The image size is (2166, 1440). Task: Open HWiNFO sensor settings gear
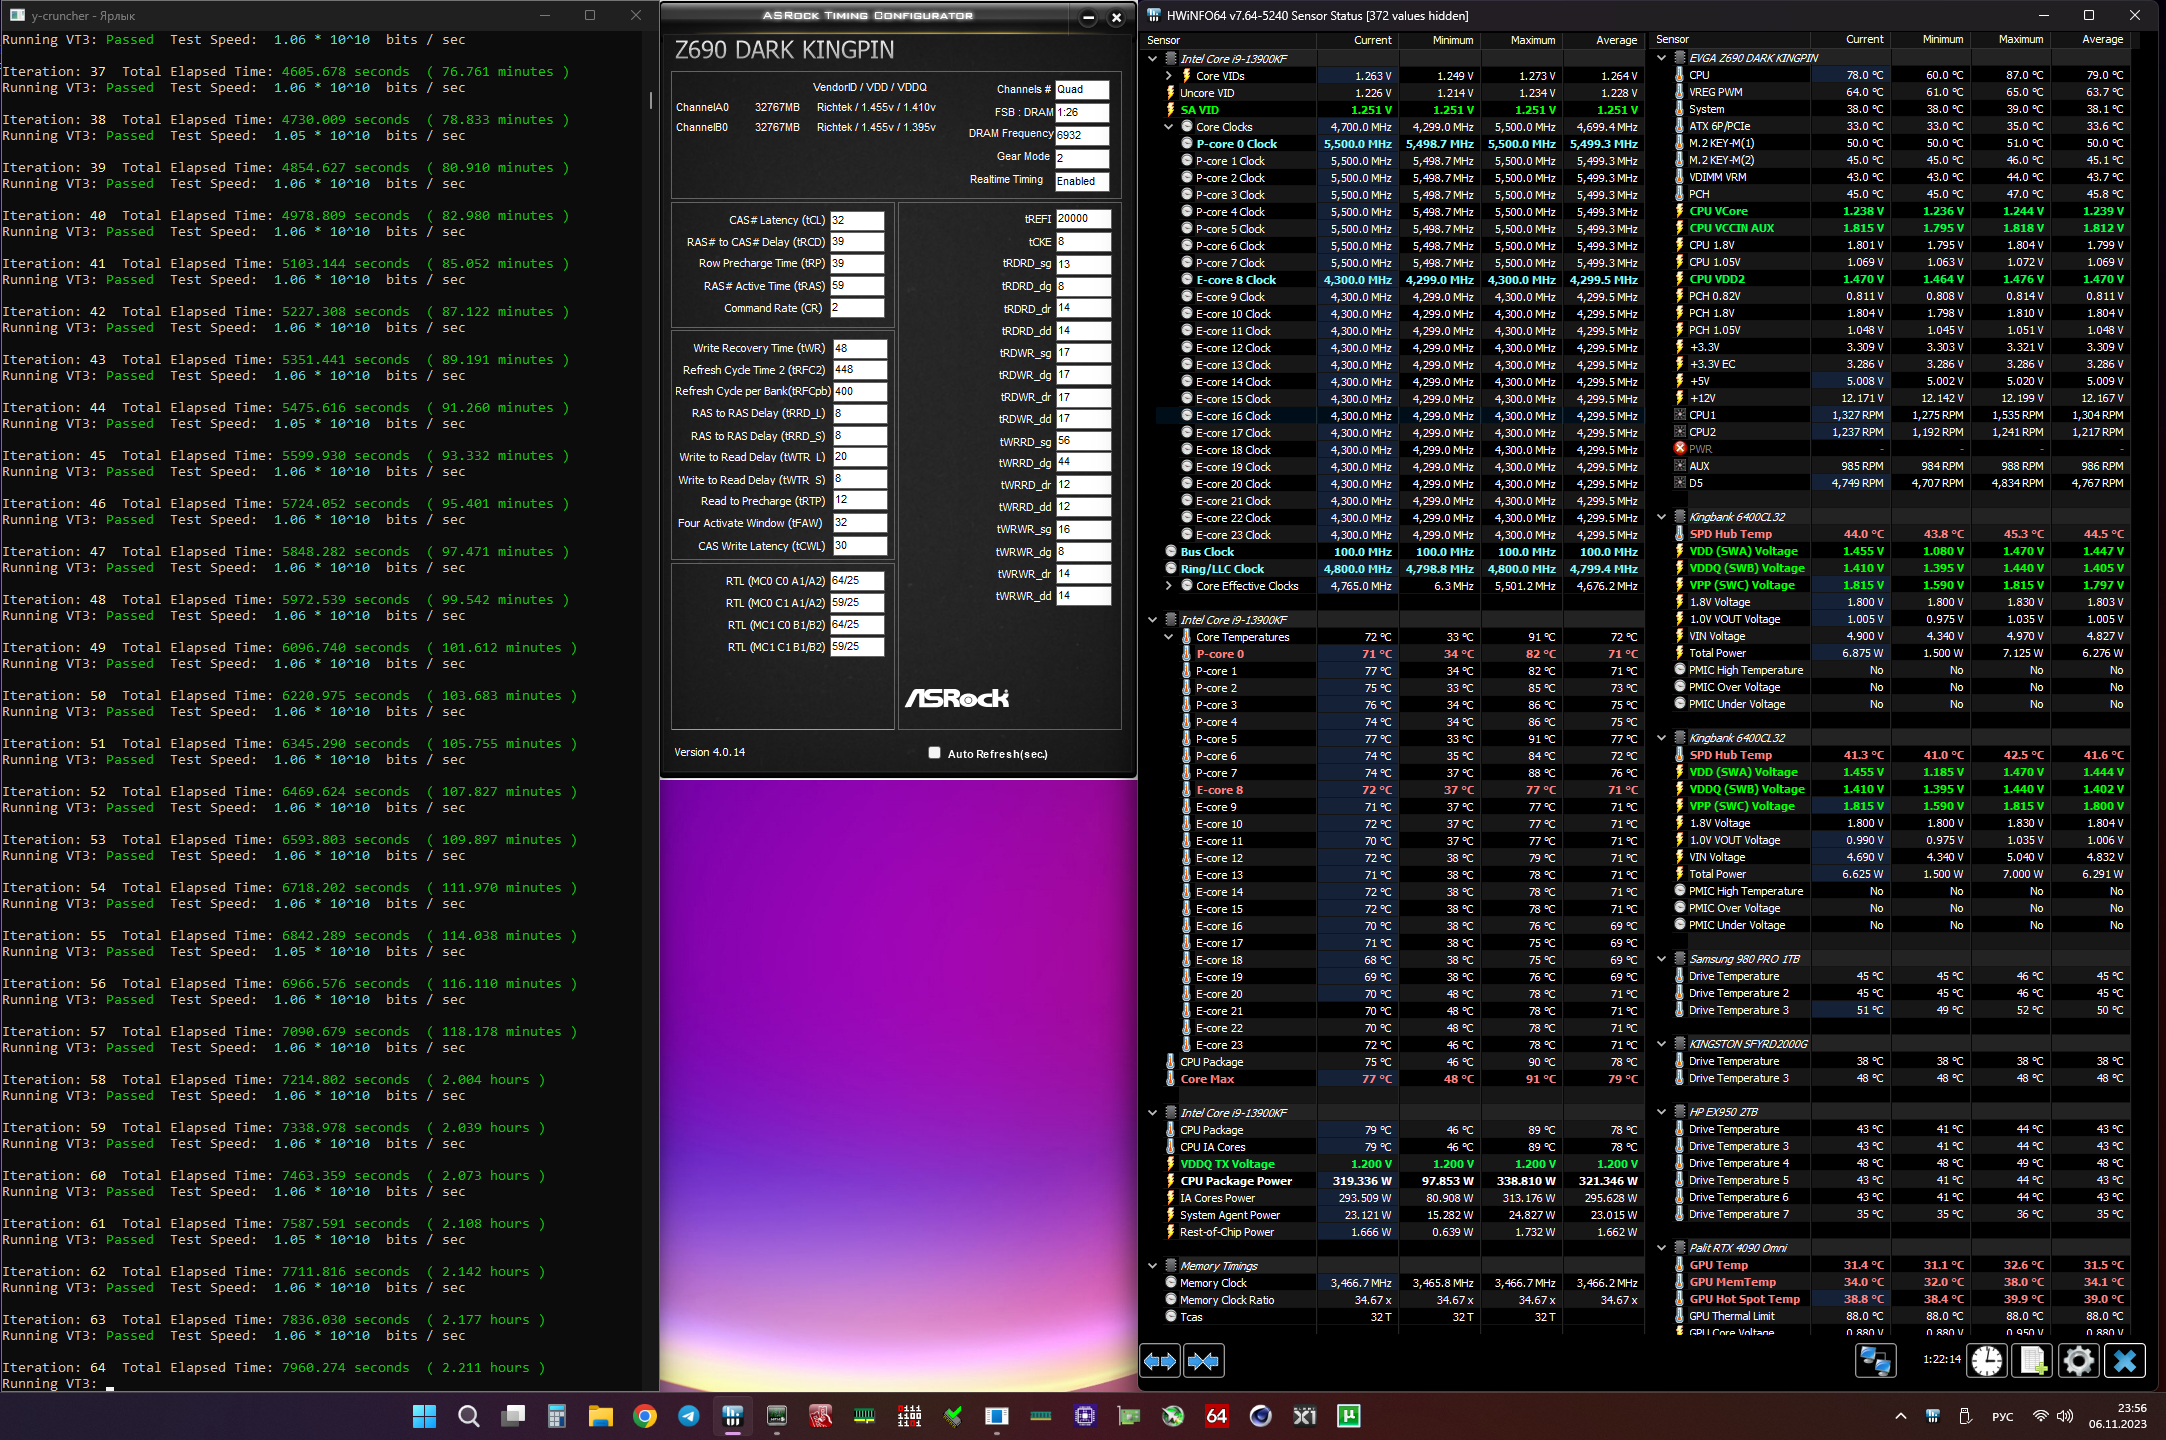click(x=2078, y=1361)
